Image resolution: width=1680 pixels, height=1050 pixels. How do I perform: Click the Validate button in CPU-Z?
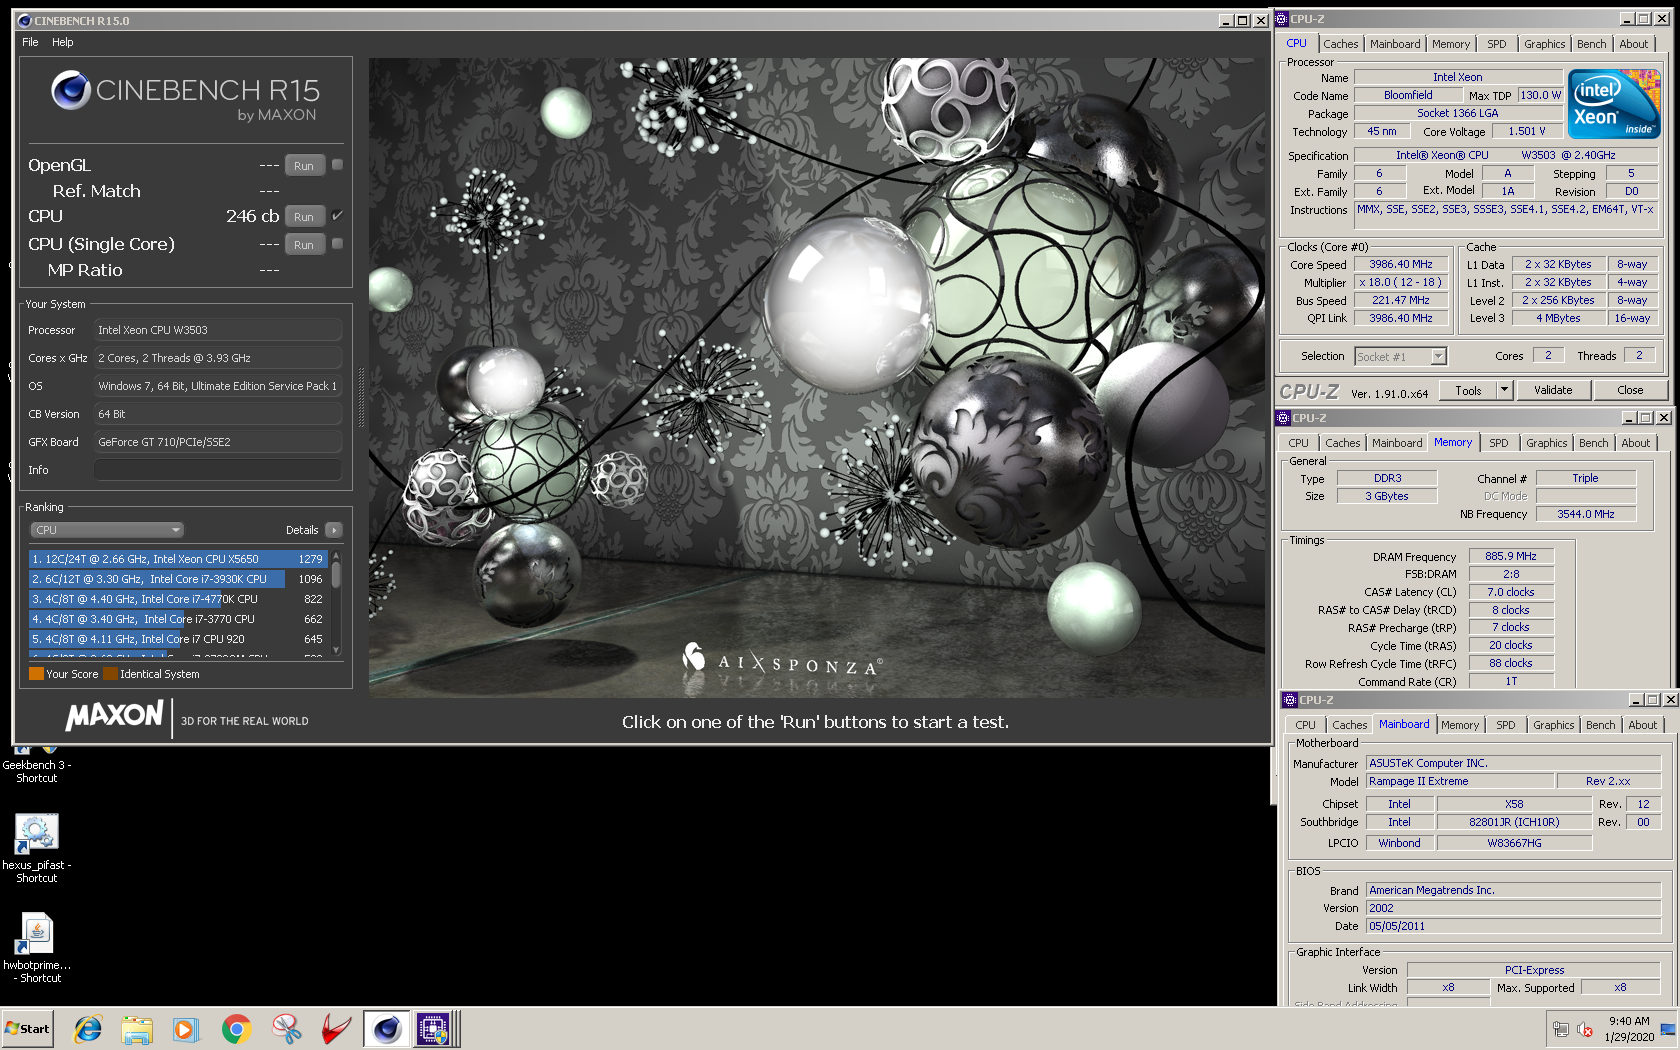coord(1552,390)
